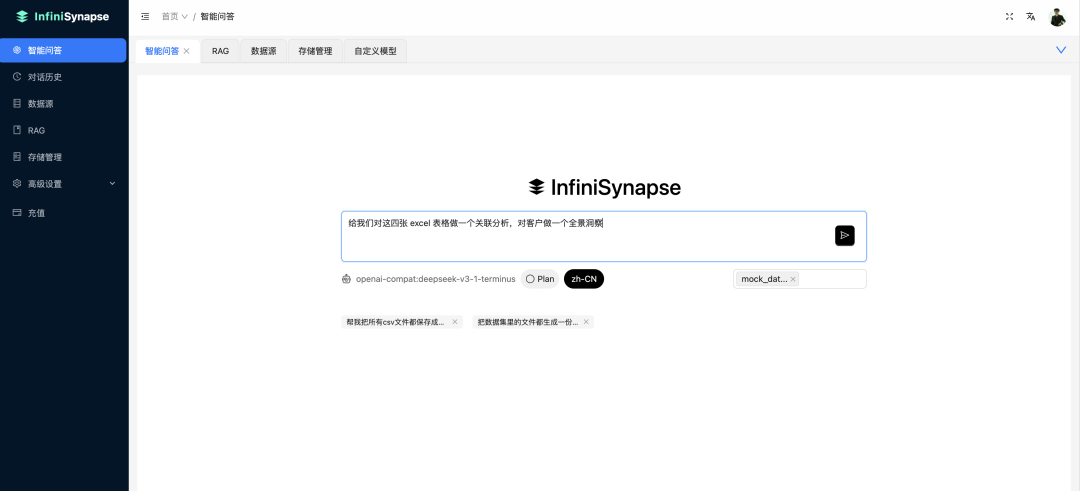Dismiss the 把数据集里的文件 suggestion
The image size is (1080, 491).
click(586, 322)
